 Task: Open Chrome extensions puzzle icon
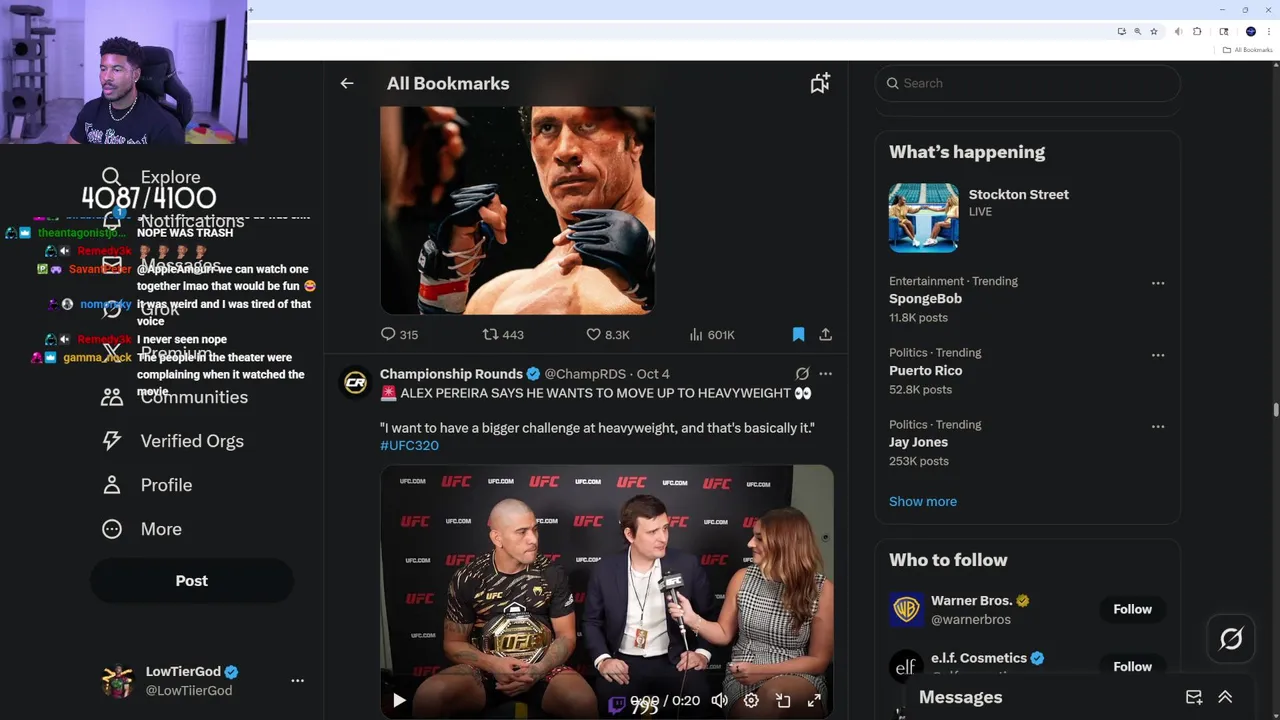pos(1197,32)
